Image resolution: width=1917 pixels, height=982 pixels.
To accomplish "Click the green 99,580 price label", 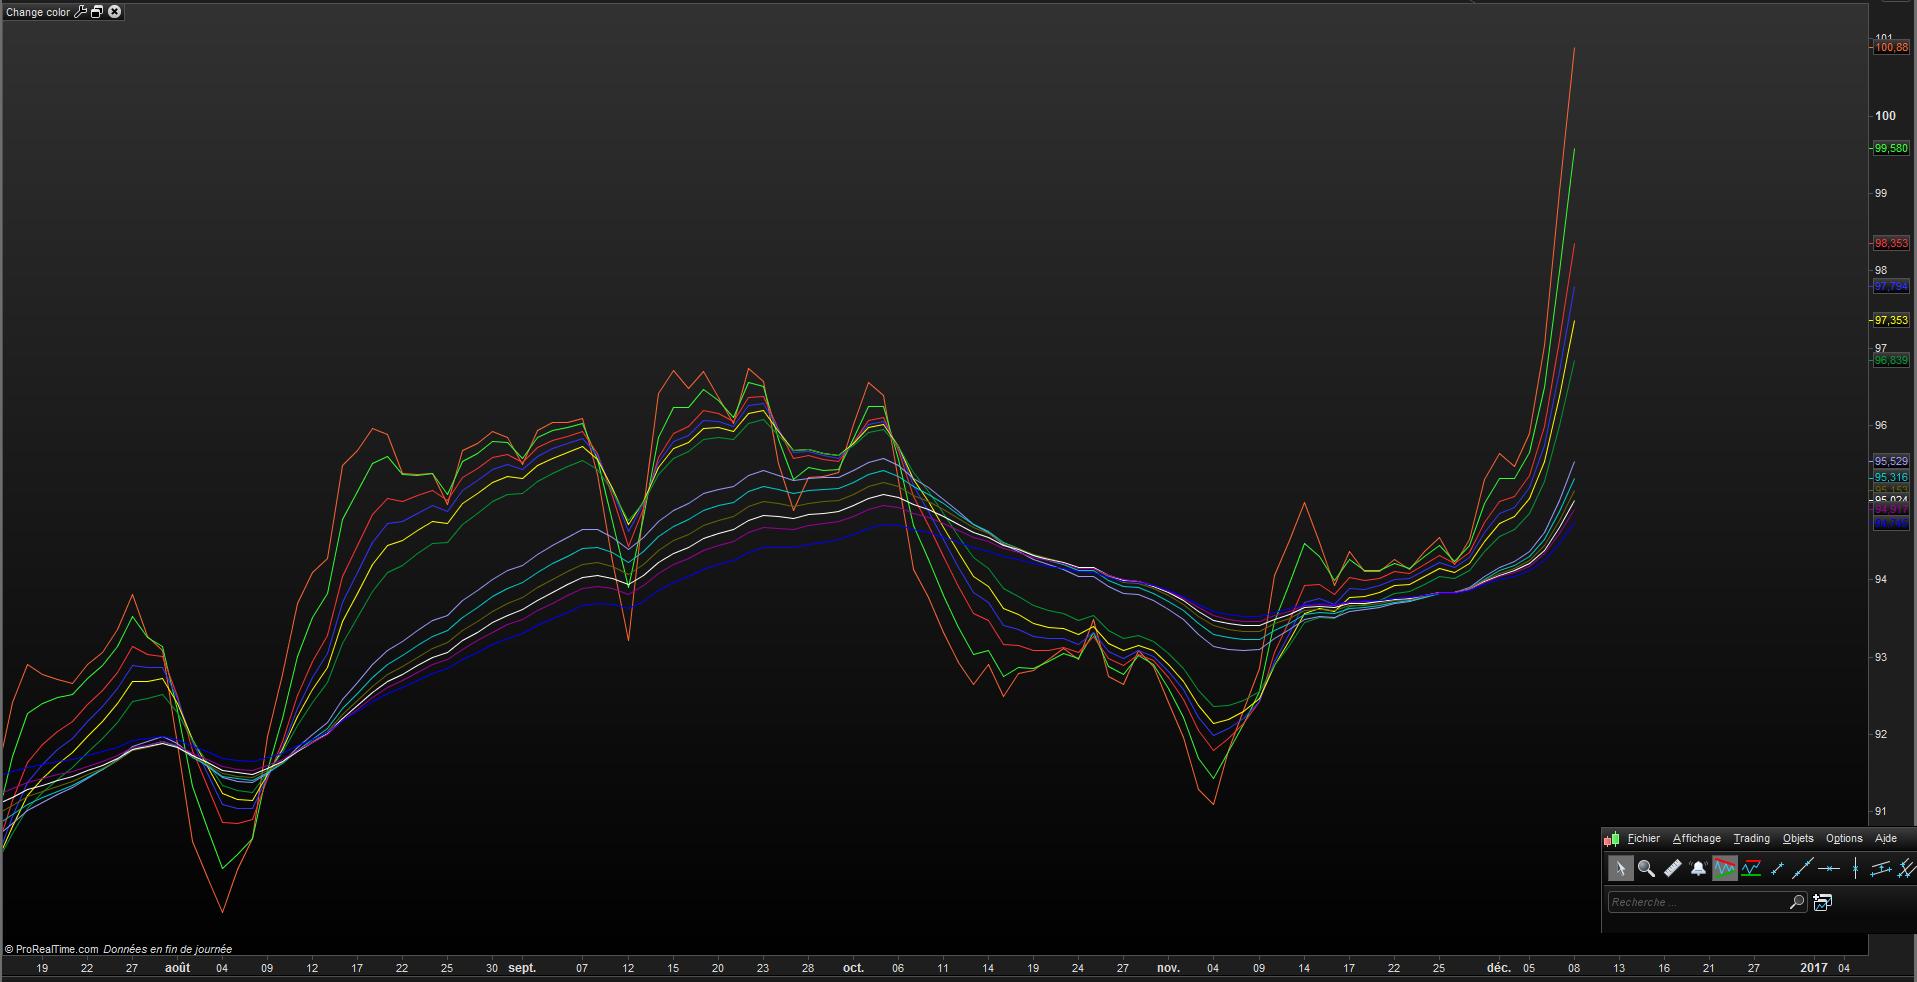I will pyautogui.click(x=1890, y=148).
